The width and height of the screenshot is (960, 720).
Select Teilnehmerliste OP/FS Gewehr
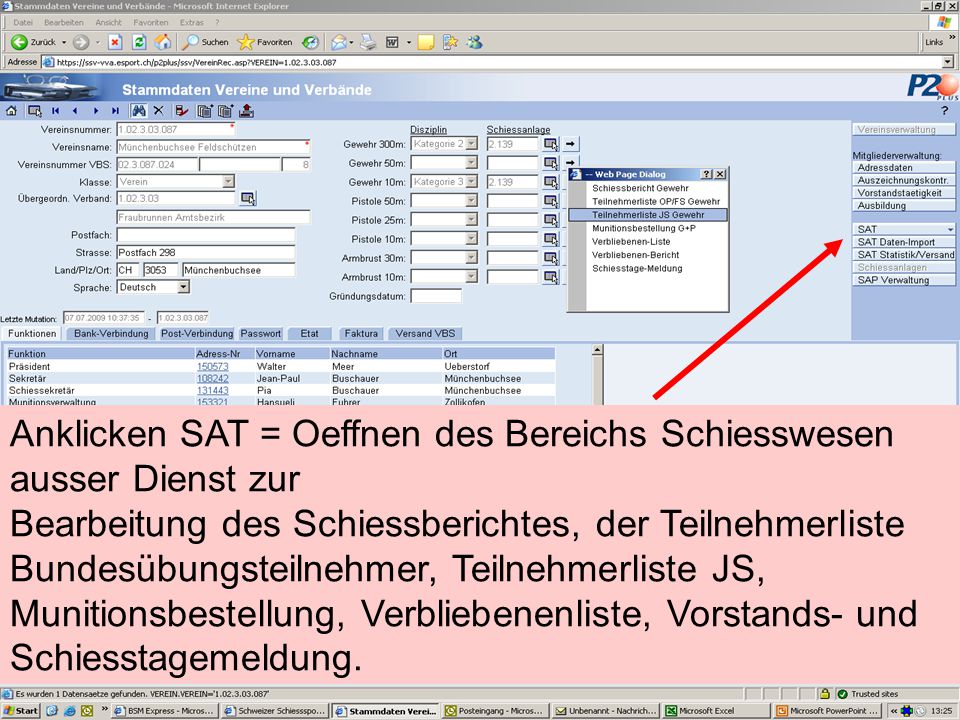(656, 201)
